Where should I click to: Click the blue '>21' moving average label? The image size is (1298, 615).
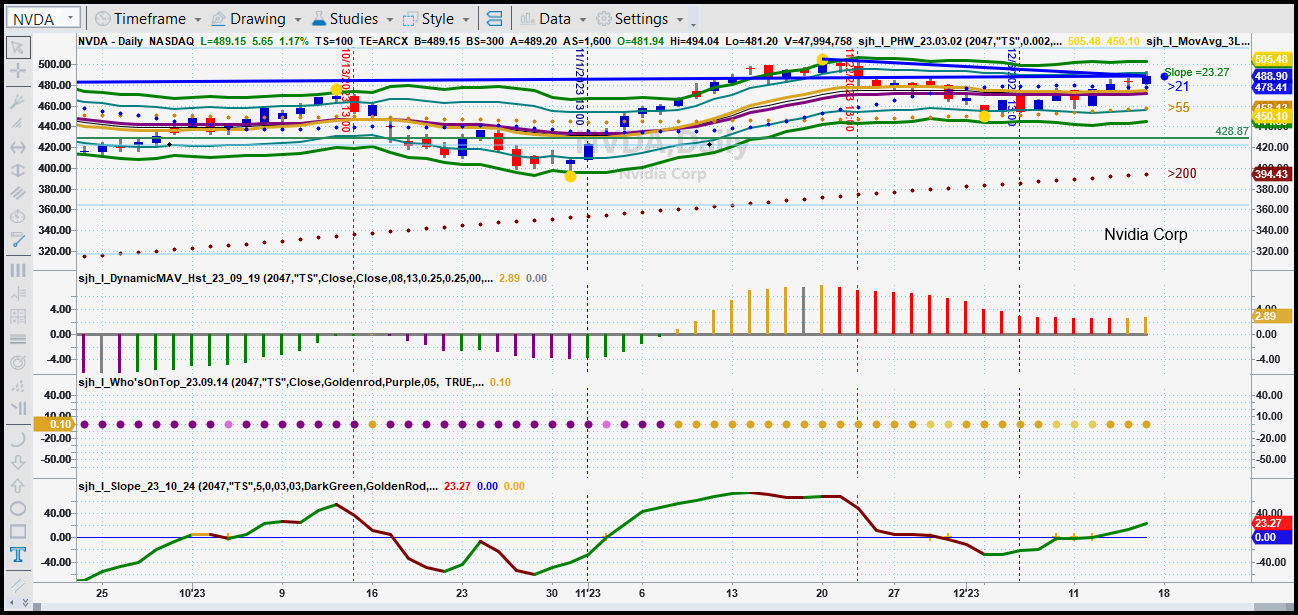tap(1177, 87)
